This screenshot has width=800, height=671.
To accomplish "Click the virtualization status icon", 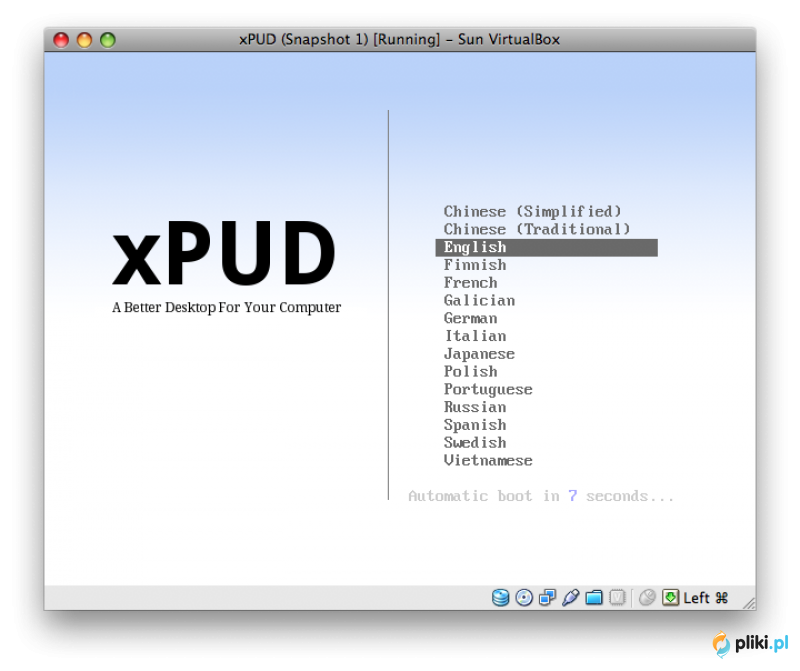I will tap(617, 597).
